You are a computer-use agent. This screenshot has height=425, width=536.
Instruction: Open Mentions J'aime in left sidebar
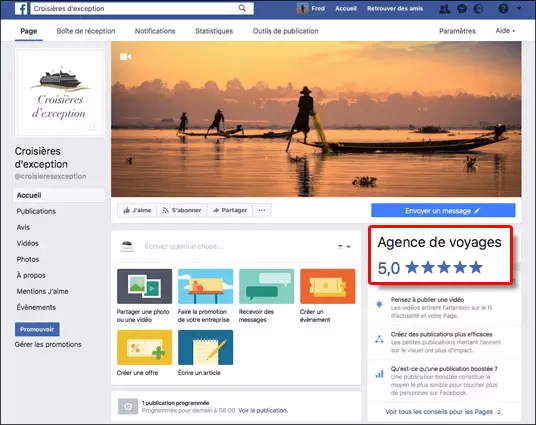click(42, 291)
